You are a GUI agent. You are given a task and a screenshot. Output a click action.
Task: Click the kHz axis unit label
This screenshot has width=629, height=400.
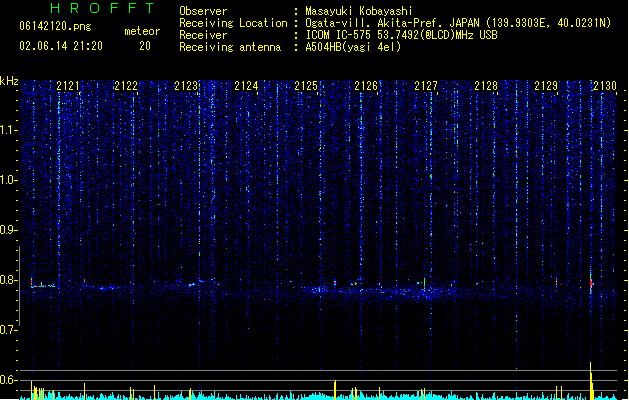tap(9, 81)
